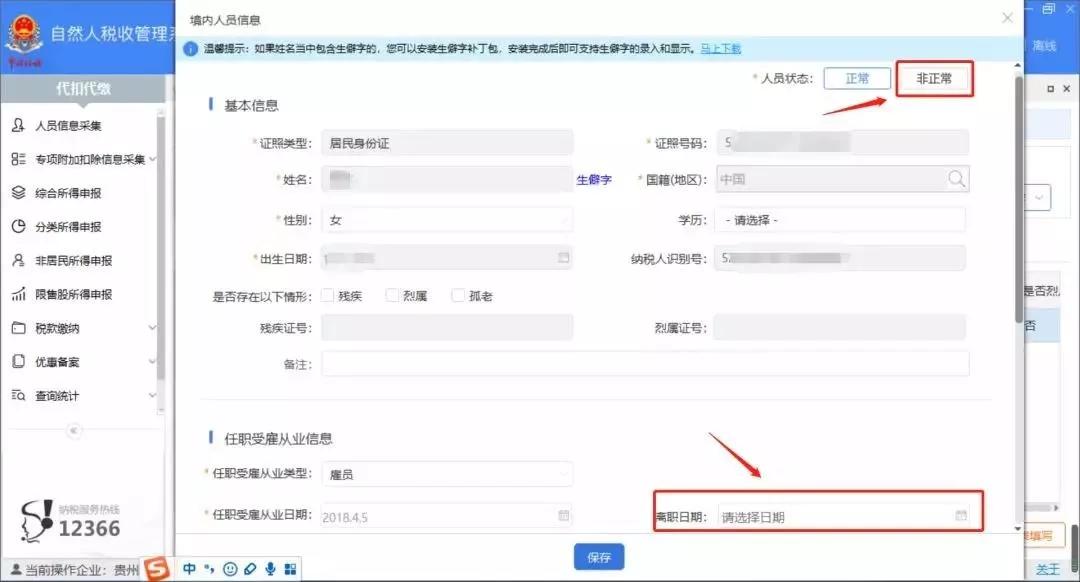Click the 综合所得申报 stacked layers icon
This screenshot has width=1080, height=582.
(19, 193)
